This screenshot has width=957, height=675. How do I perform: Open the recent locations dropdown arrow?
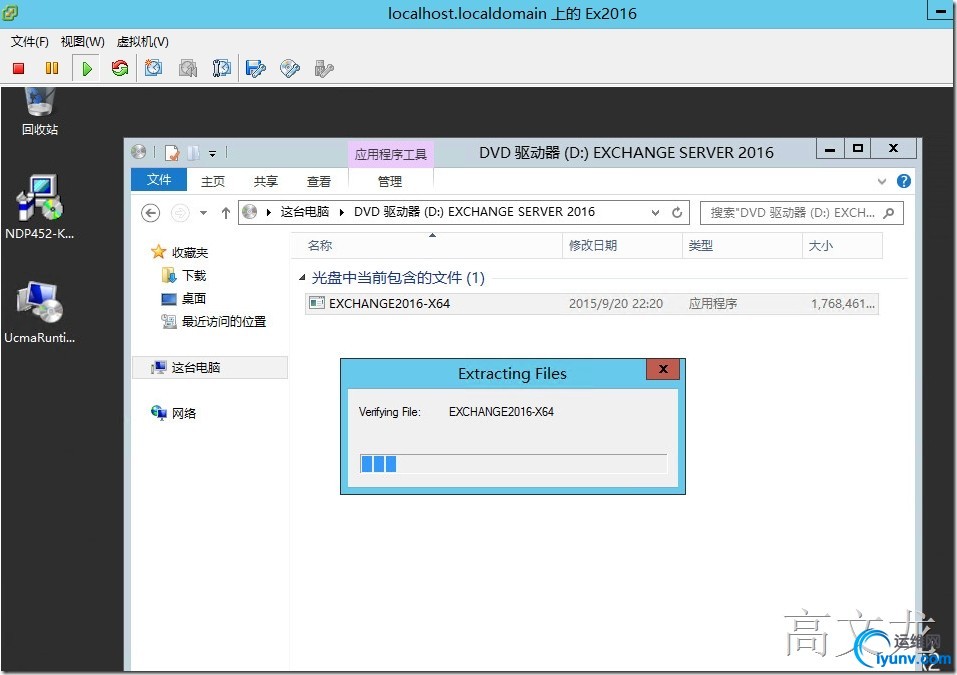pos(203,213)
